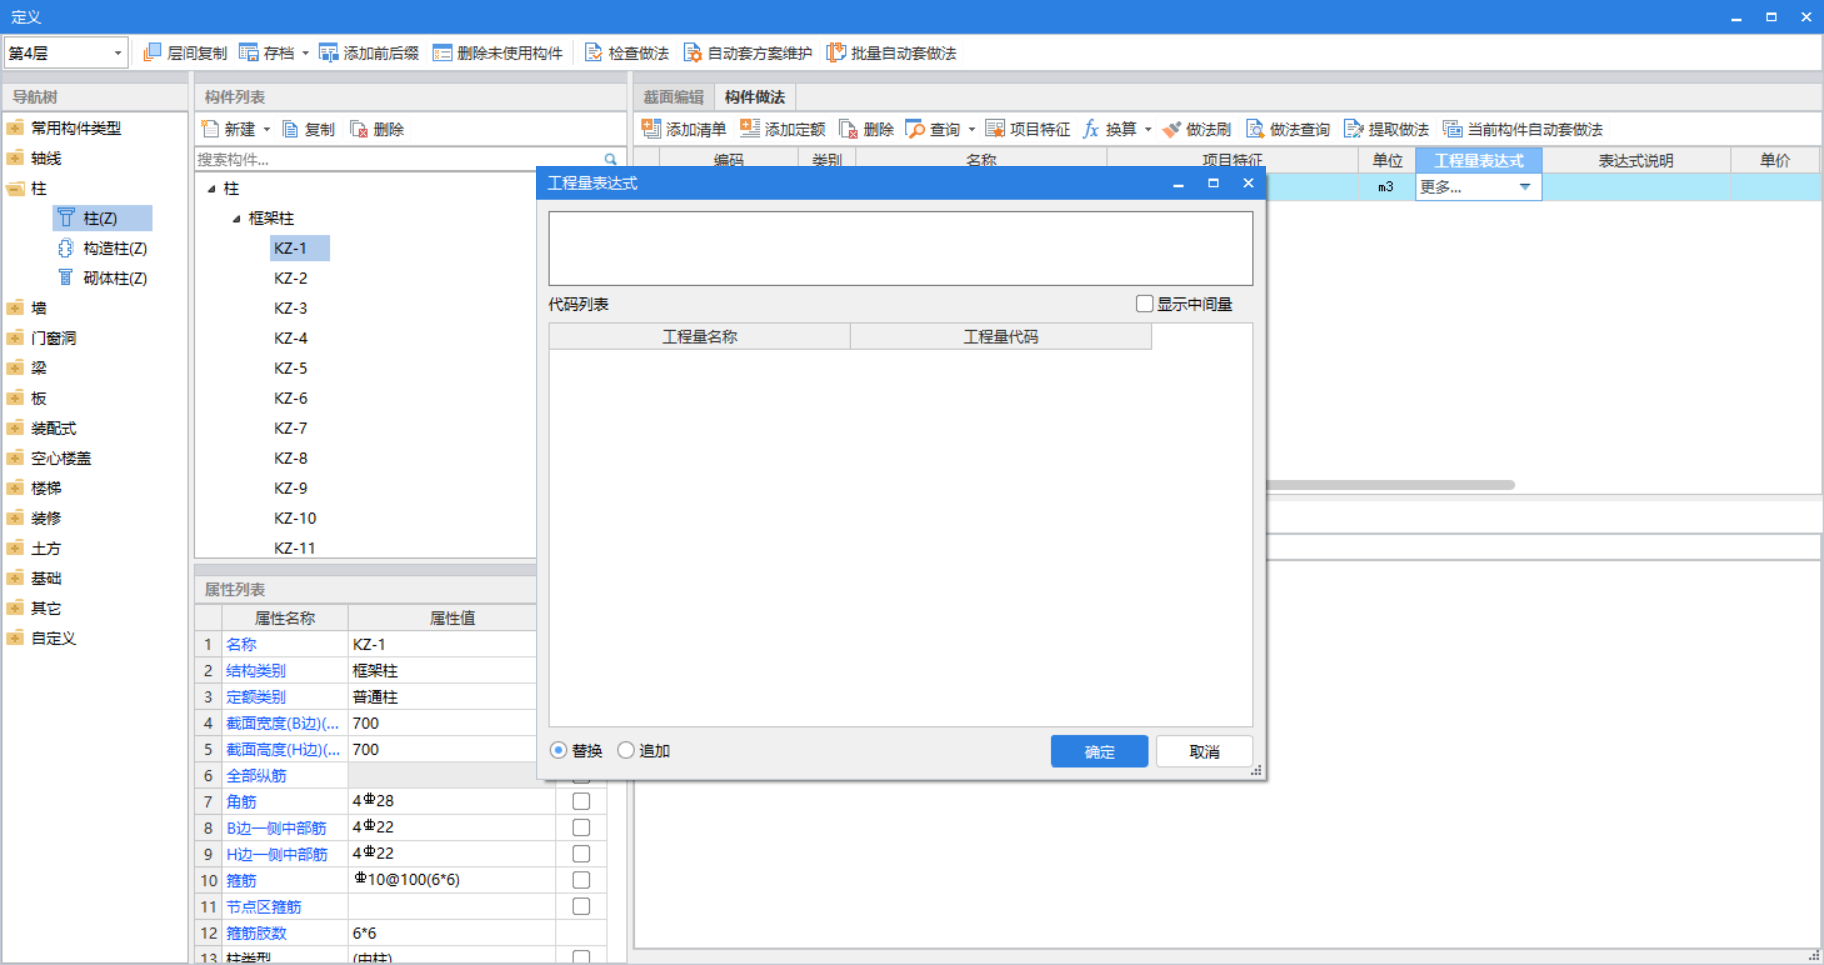
Task: Click the 查询 icon
Action: (915, 129)
